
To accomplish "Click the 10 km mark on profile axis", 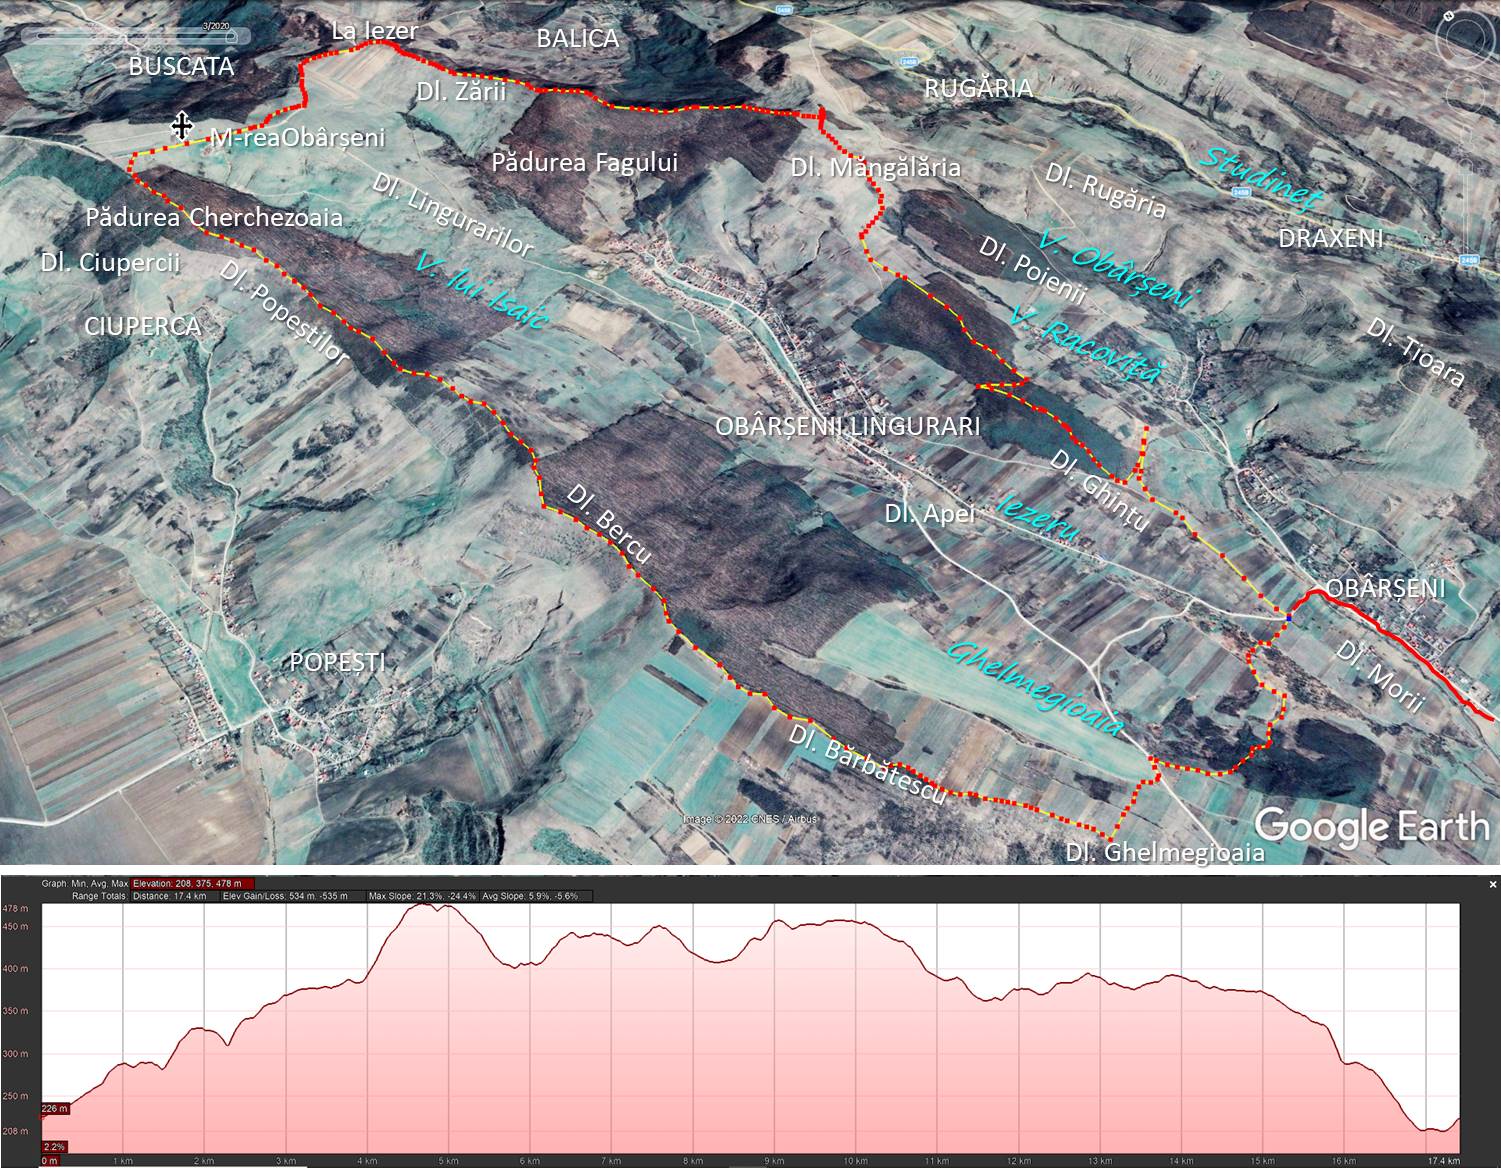I will pyautogui.click(x=854, y=1161).
